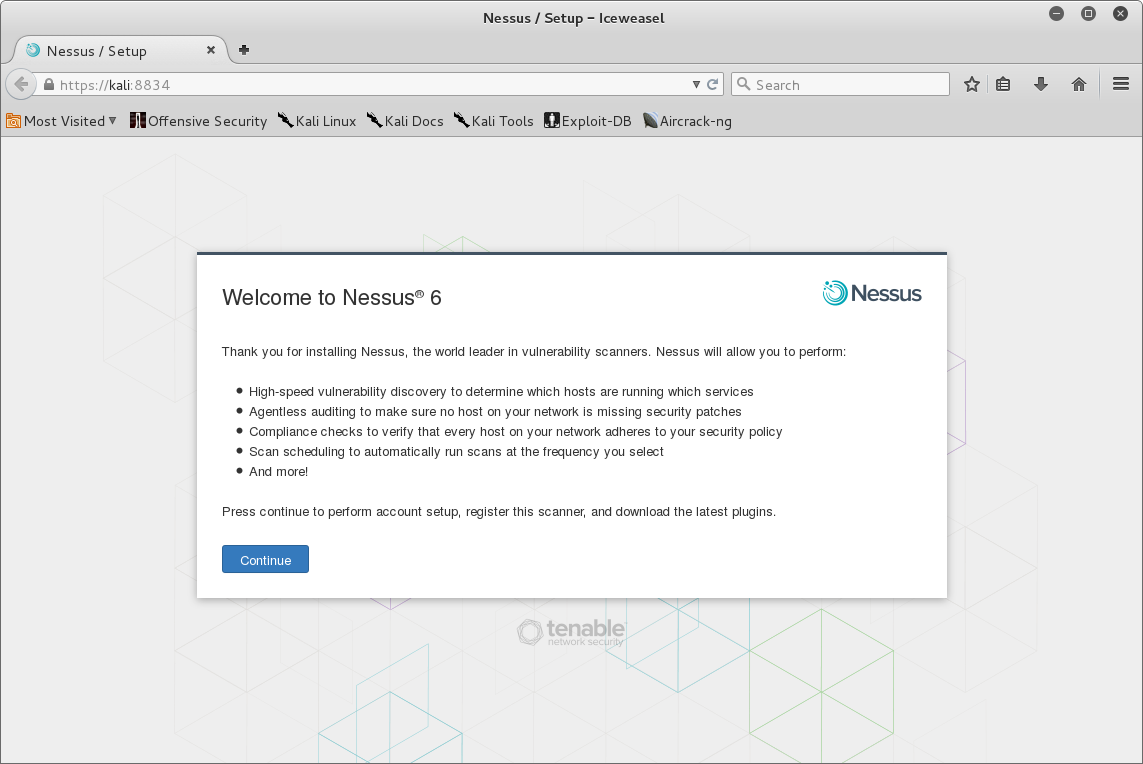
Task: Click the 'Welcome to Nessus 6' heading
Action: (332, 297)
